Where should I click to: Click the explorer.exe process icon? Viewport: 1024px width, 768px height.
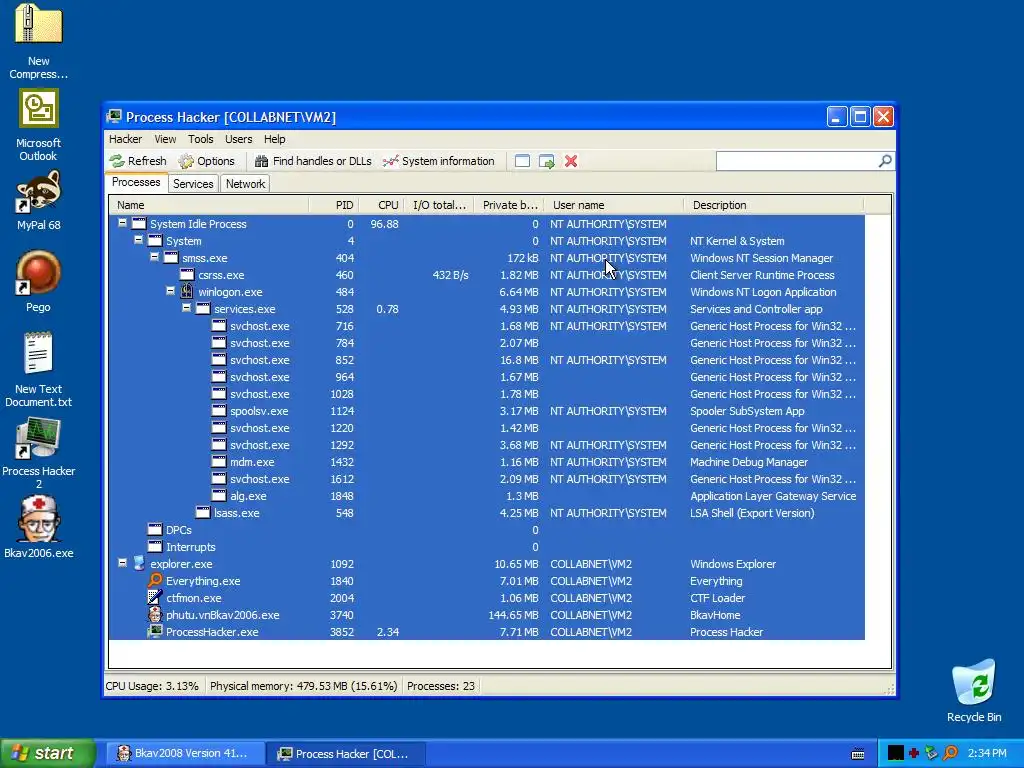point(139,563)
